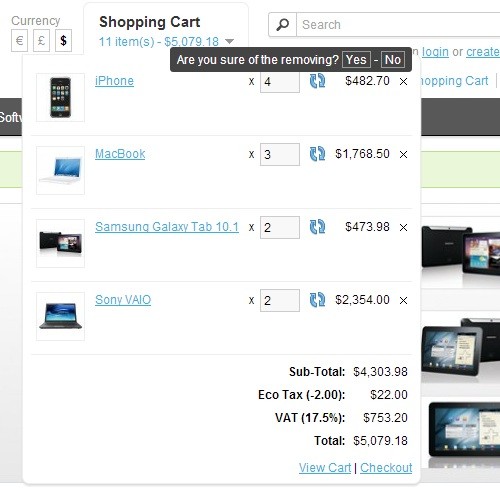Viewport: 500px width, 500px height.
Task: Click the iPhone quantity input field
Action: (280, 82)
